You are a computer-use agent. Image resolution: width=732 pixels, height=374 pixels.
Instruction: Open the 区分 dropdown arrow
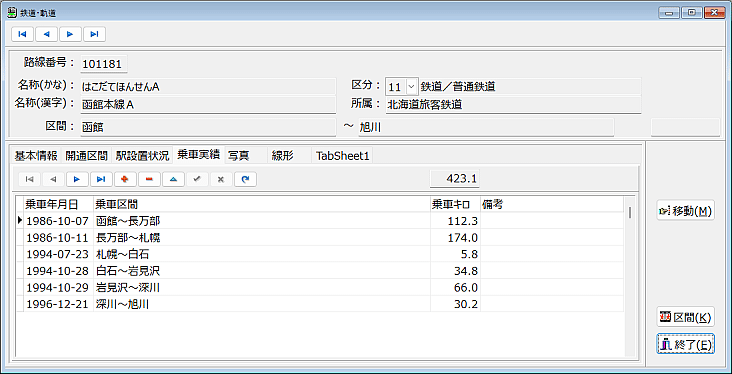[411, 87]
